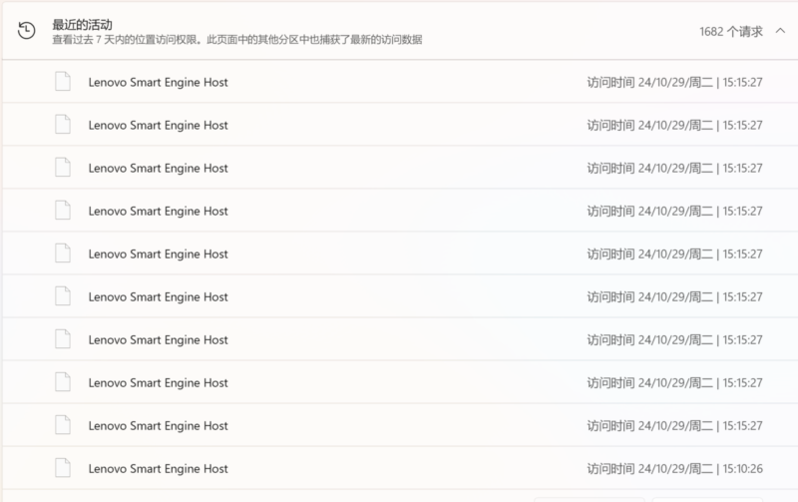Collapse the 最近的活动 section with the chevron
Viewport: 798px width, 502px height.
point(780,31)
